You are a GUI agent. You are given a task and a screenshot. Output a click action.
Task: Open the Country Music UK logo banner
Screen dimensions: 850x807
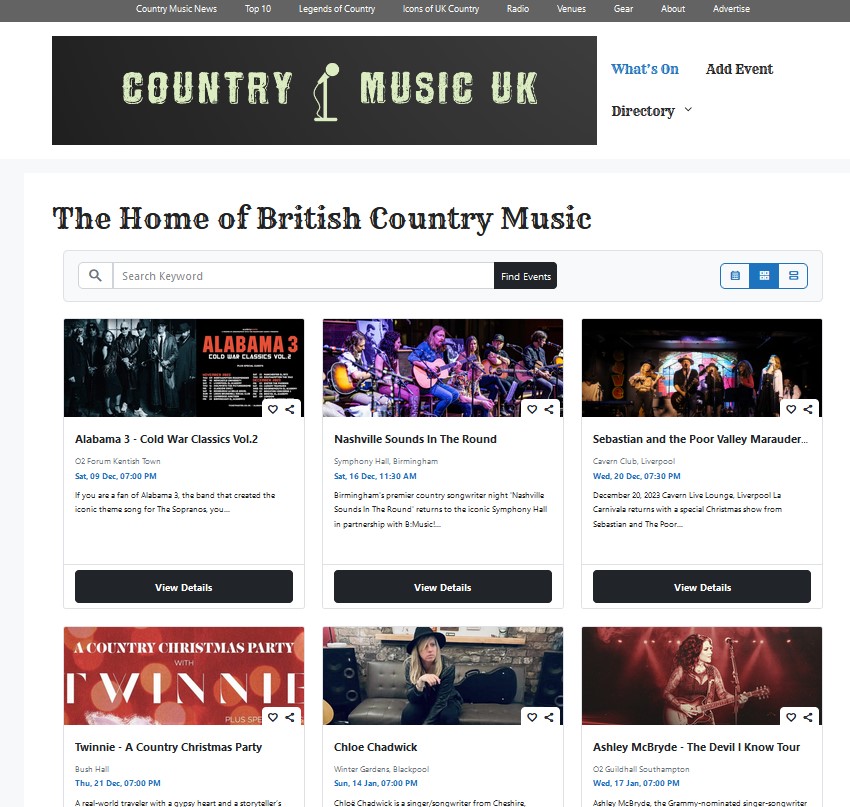pyautogui.click(x=324, y=91)
